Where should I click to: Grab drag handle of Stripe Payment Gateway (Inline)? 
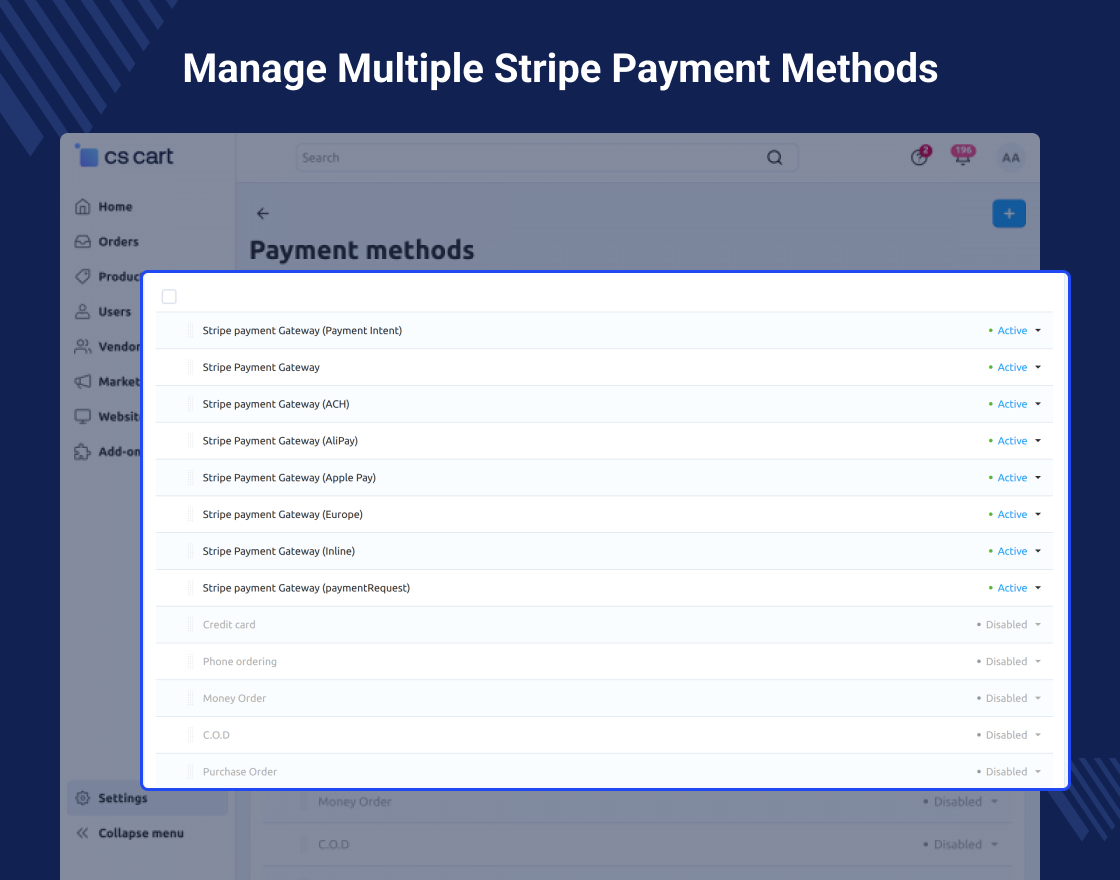point(190,551)
